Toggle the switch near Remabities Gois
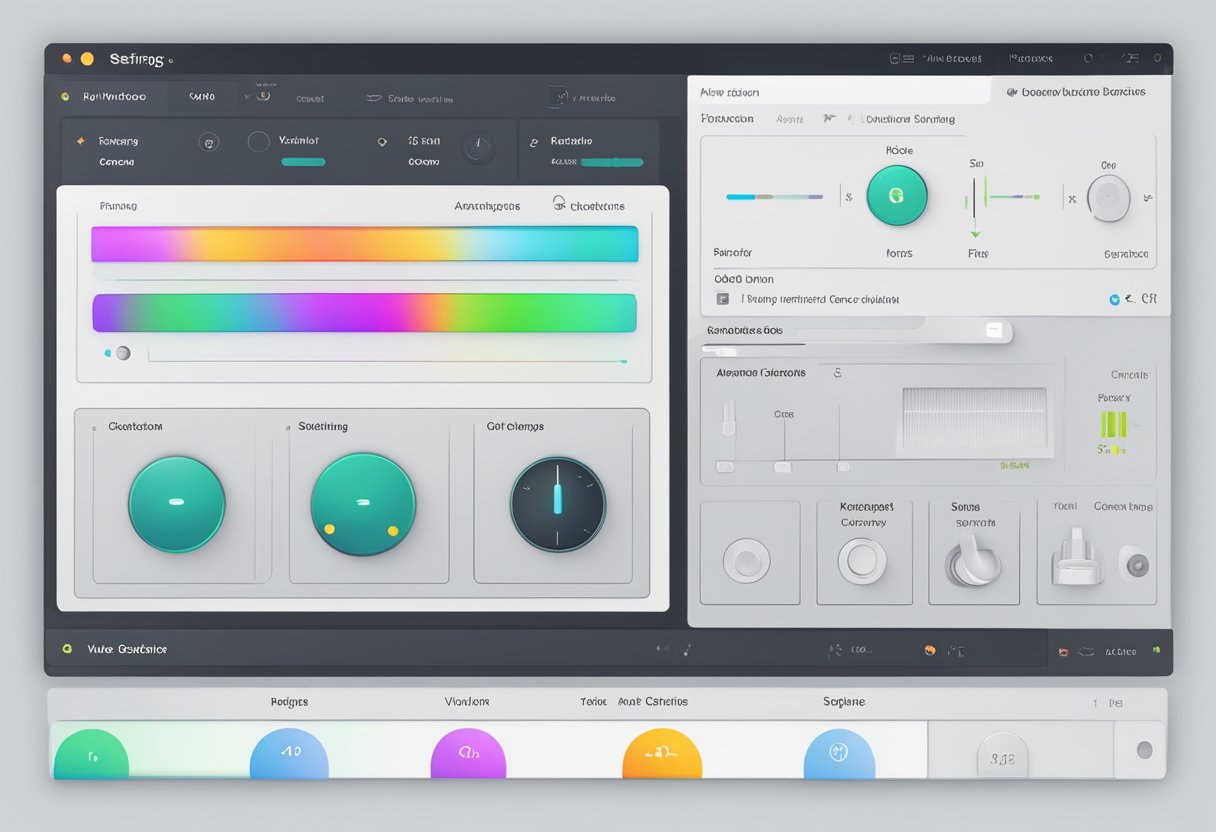 pyautogui.click(x=994, y=330)
